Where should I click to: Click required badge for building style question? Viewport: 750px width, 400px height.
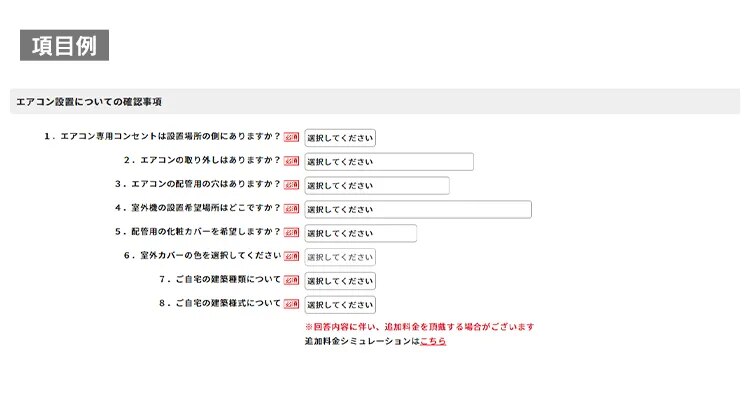(x=292, y=304)
